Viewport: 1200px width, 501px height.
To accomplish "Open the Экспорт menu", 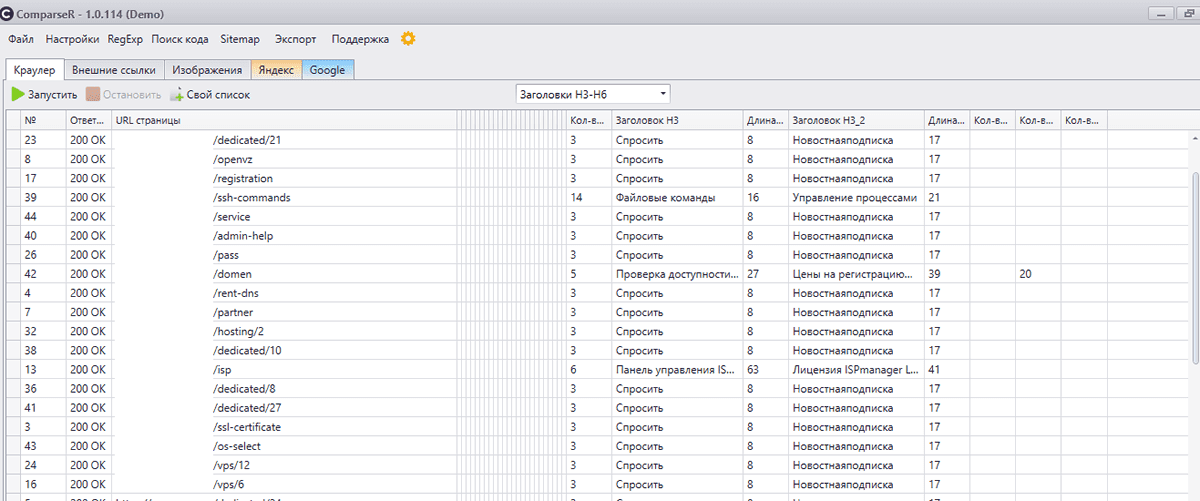I will point(295,40).
